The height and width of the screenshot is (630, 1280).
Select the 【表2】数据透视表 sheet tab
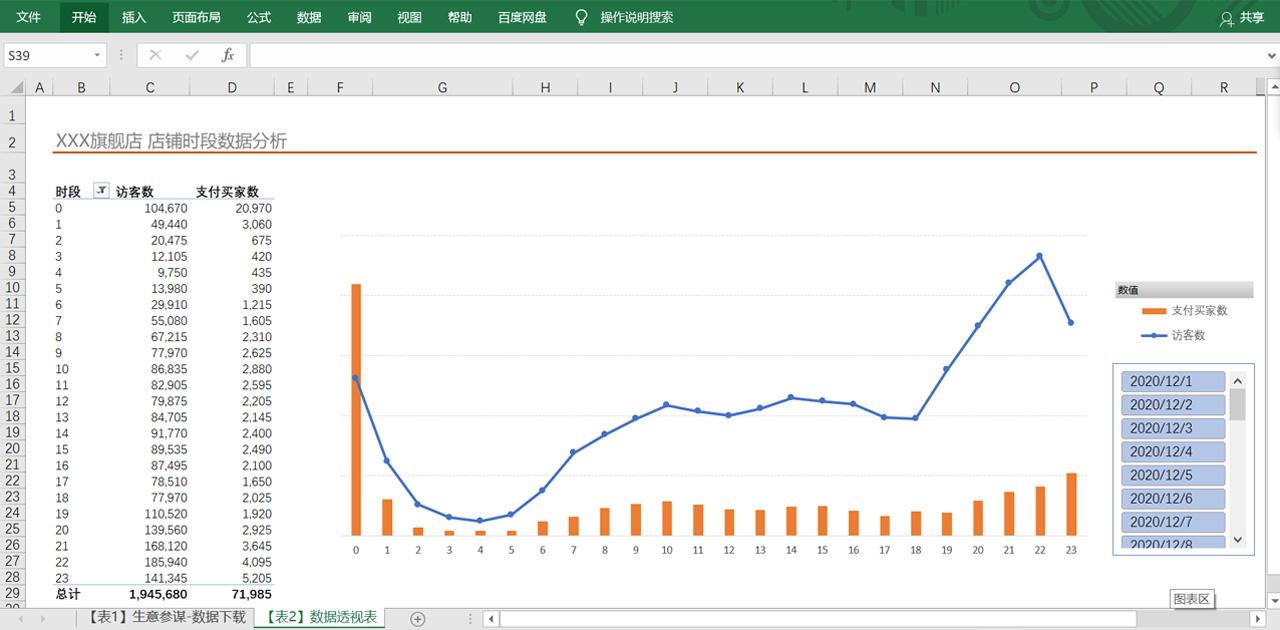tap(319, 618)
